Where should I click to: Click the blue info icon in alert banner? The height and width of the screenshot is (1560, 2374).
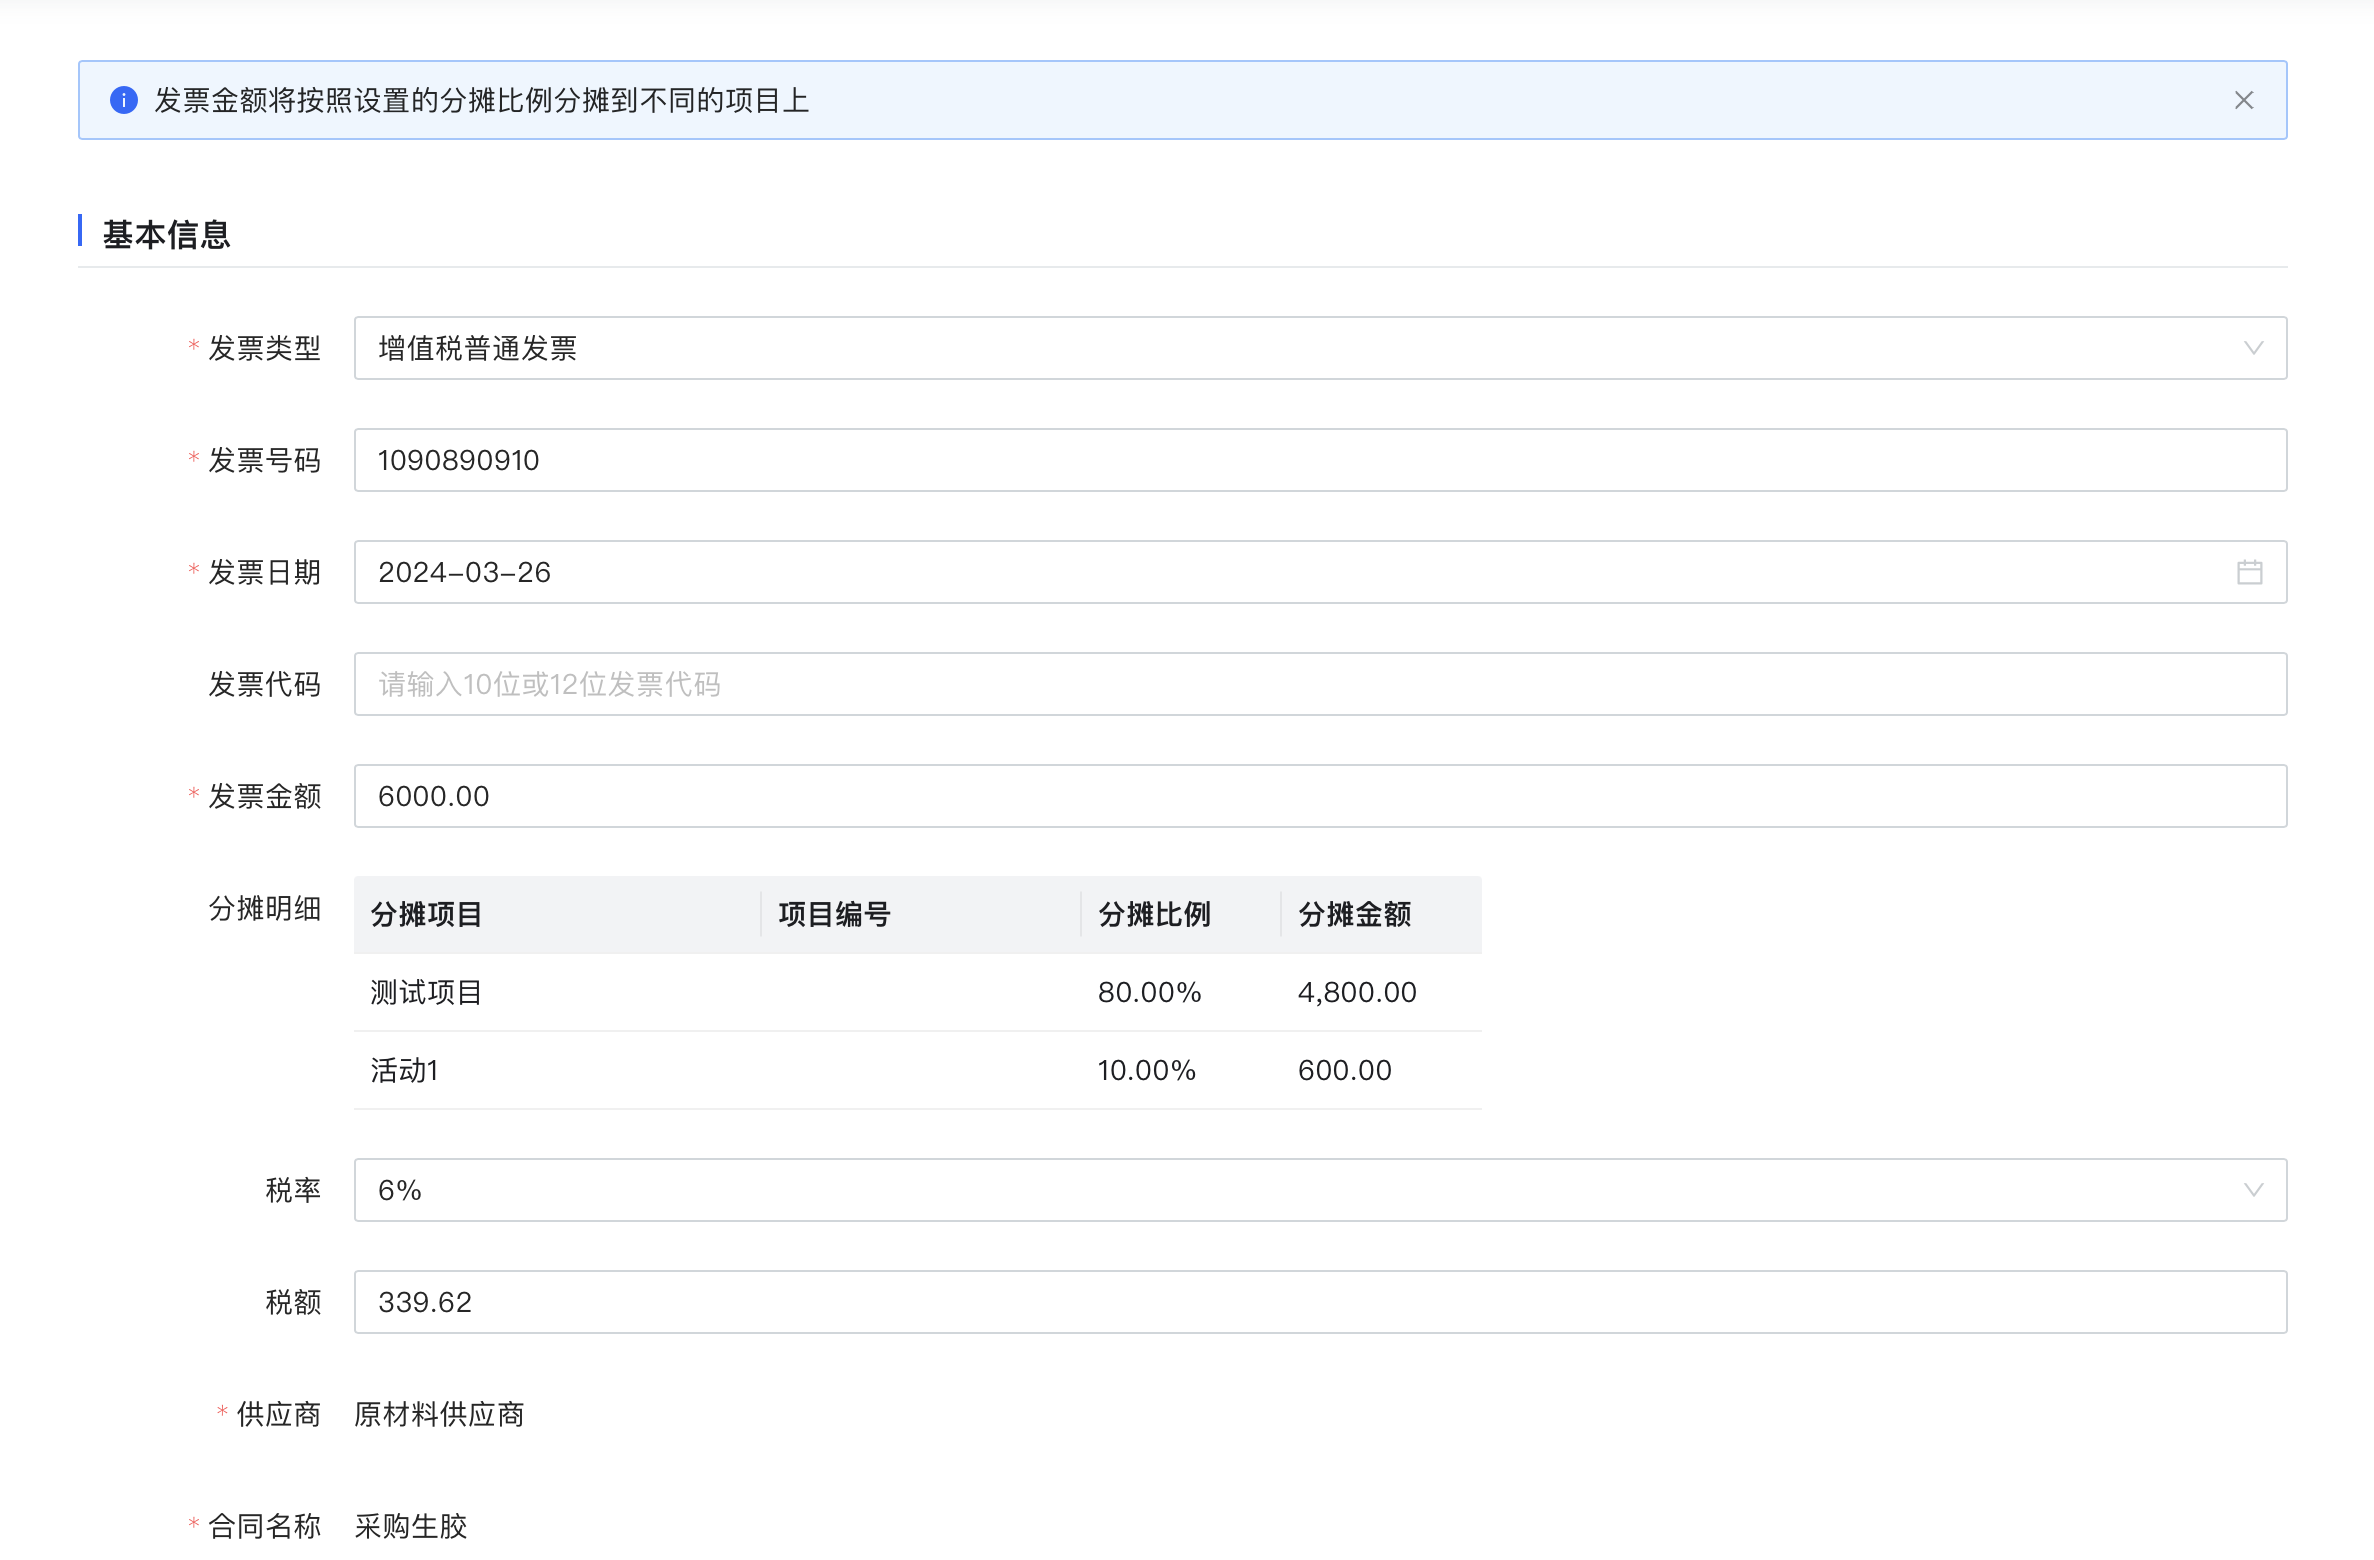click(123, 100)
